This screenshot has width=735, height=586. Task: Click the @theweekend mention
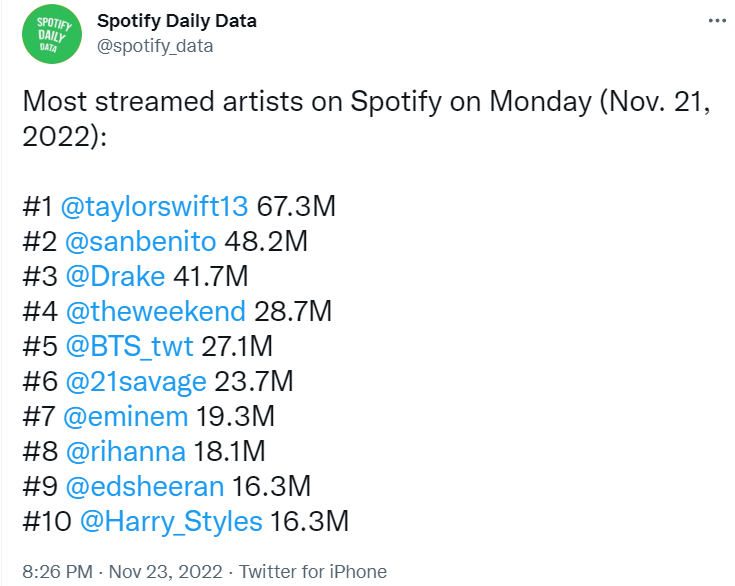pos(155,311)
